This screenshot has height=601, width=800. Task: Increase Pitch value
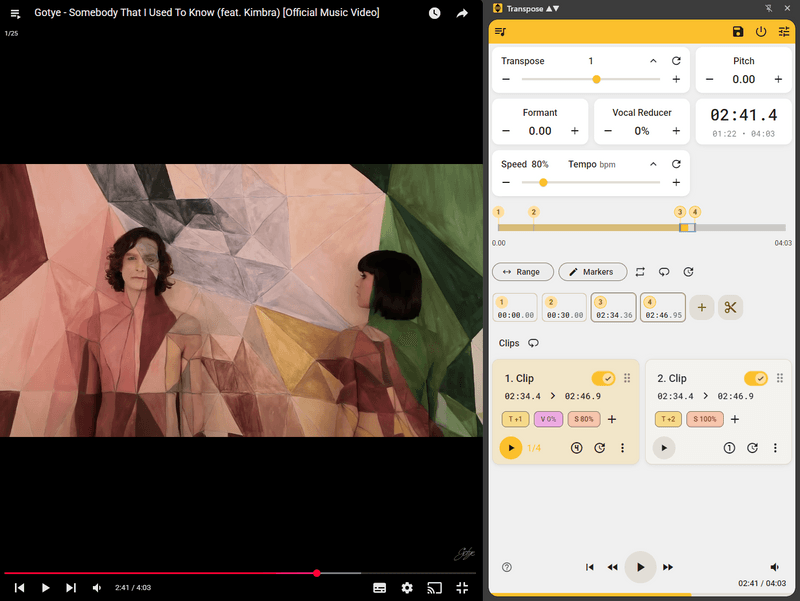(778, 79)
